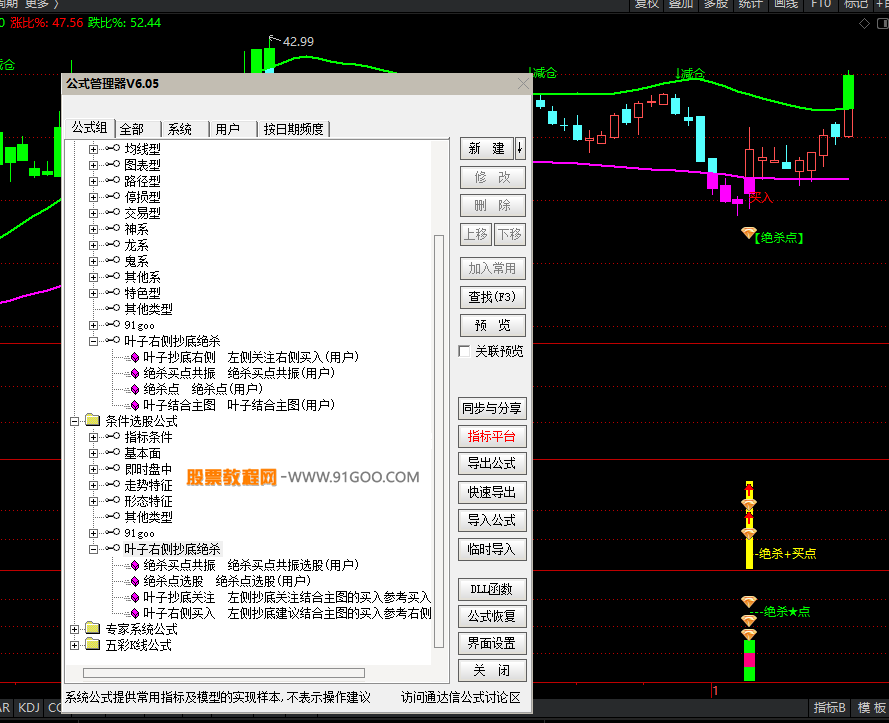This screenshot has height=723, width=889.
Task: Open the 指标B tab in main window
Action: (x=829, y=708)
